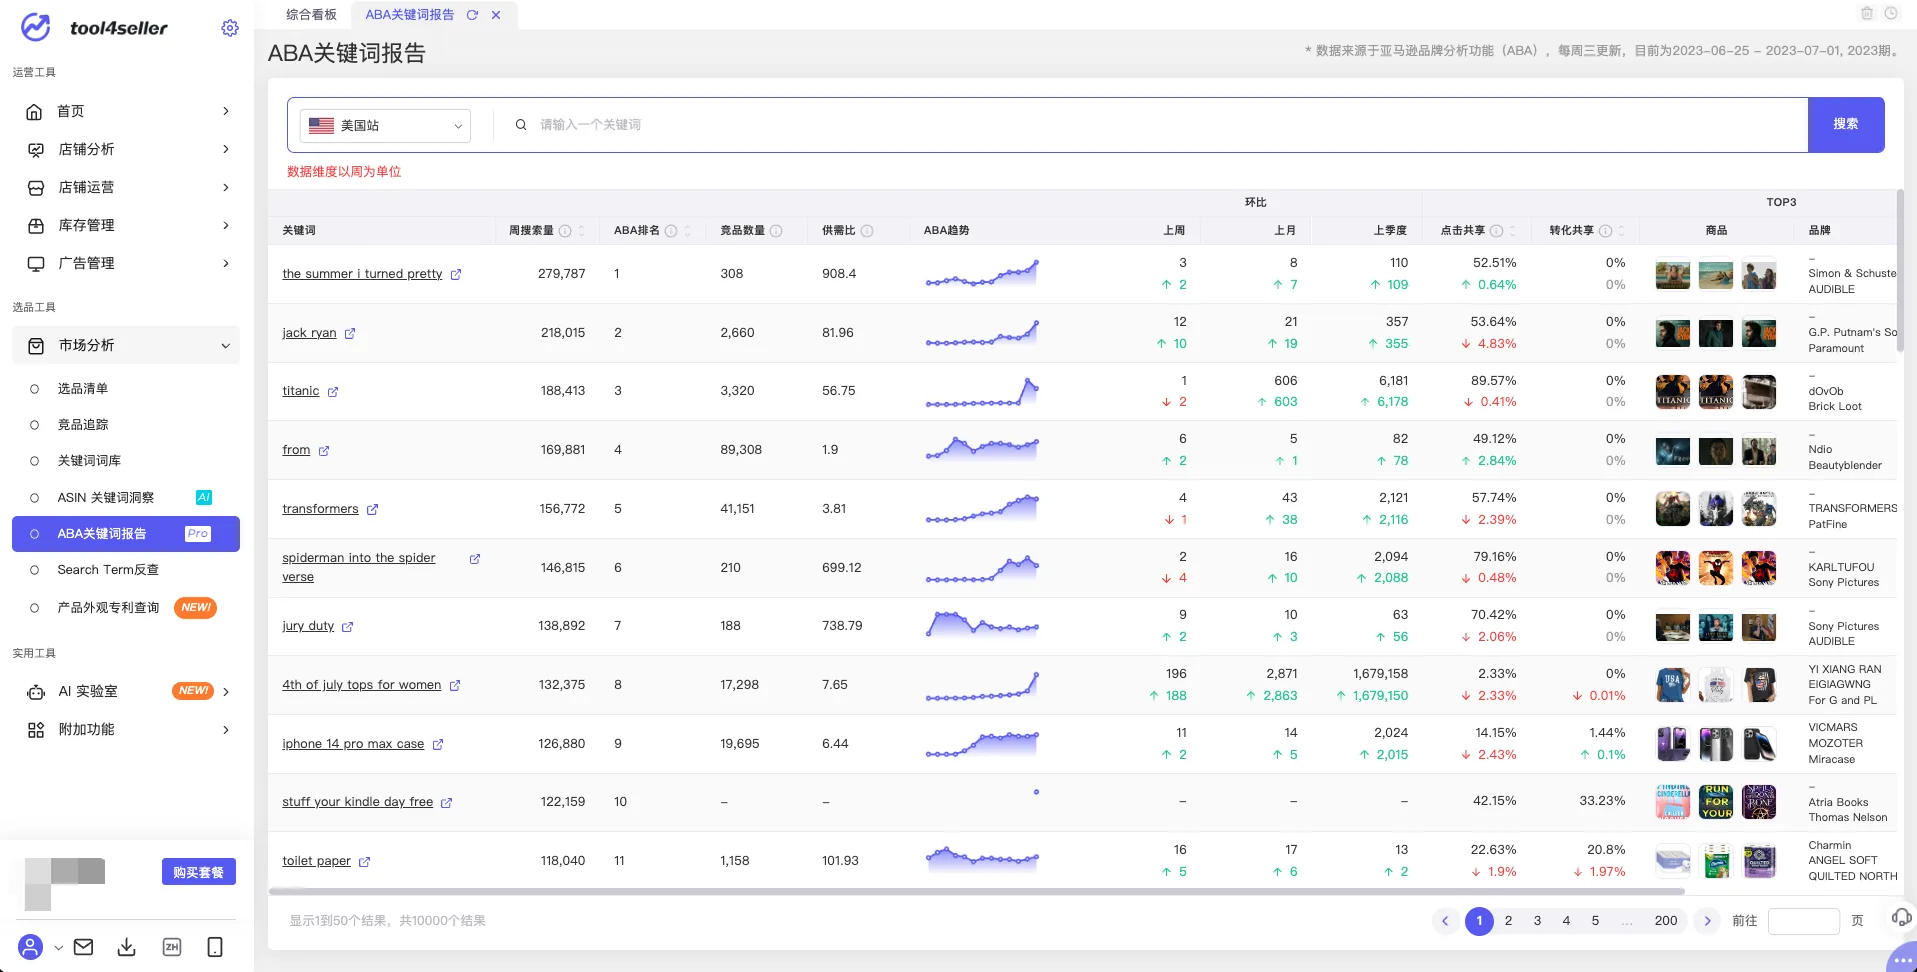The height and width of the screenshot is (972, 1917).
Task: Show 点击共享 info tooltip icon
Action: 1497,231
